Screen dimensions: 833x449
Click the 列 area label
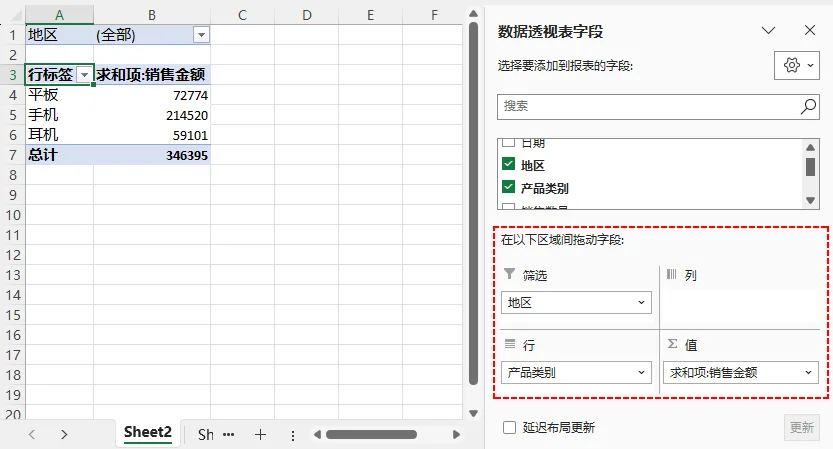(x=690, y=275)
